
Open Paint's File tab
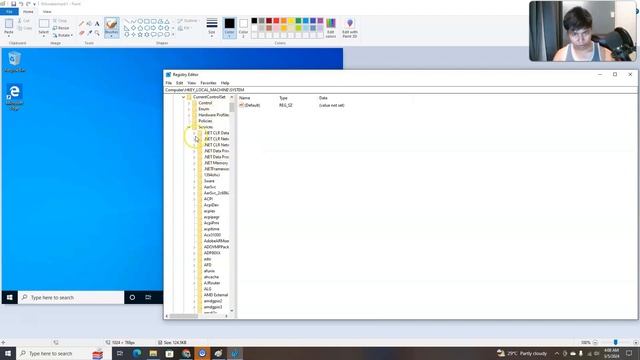[9, 11]
